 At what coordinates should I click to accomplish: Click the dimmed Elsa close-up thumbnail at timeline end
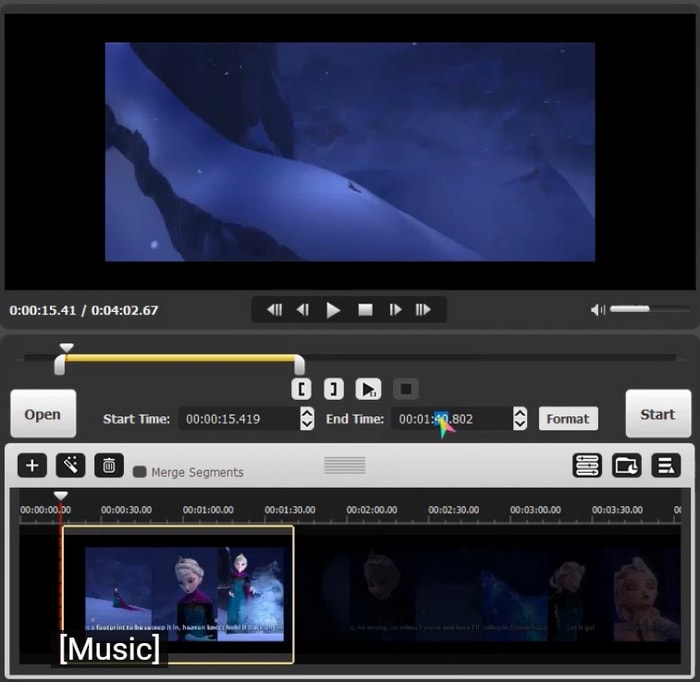[x=646, y=595]
